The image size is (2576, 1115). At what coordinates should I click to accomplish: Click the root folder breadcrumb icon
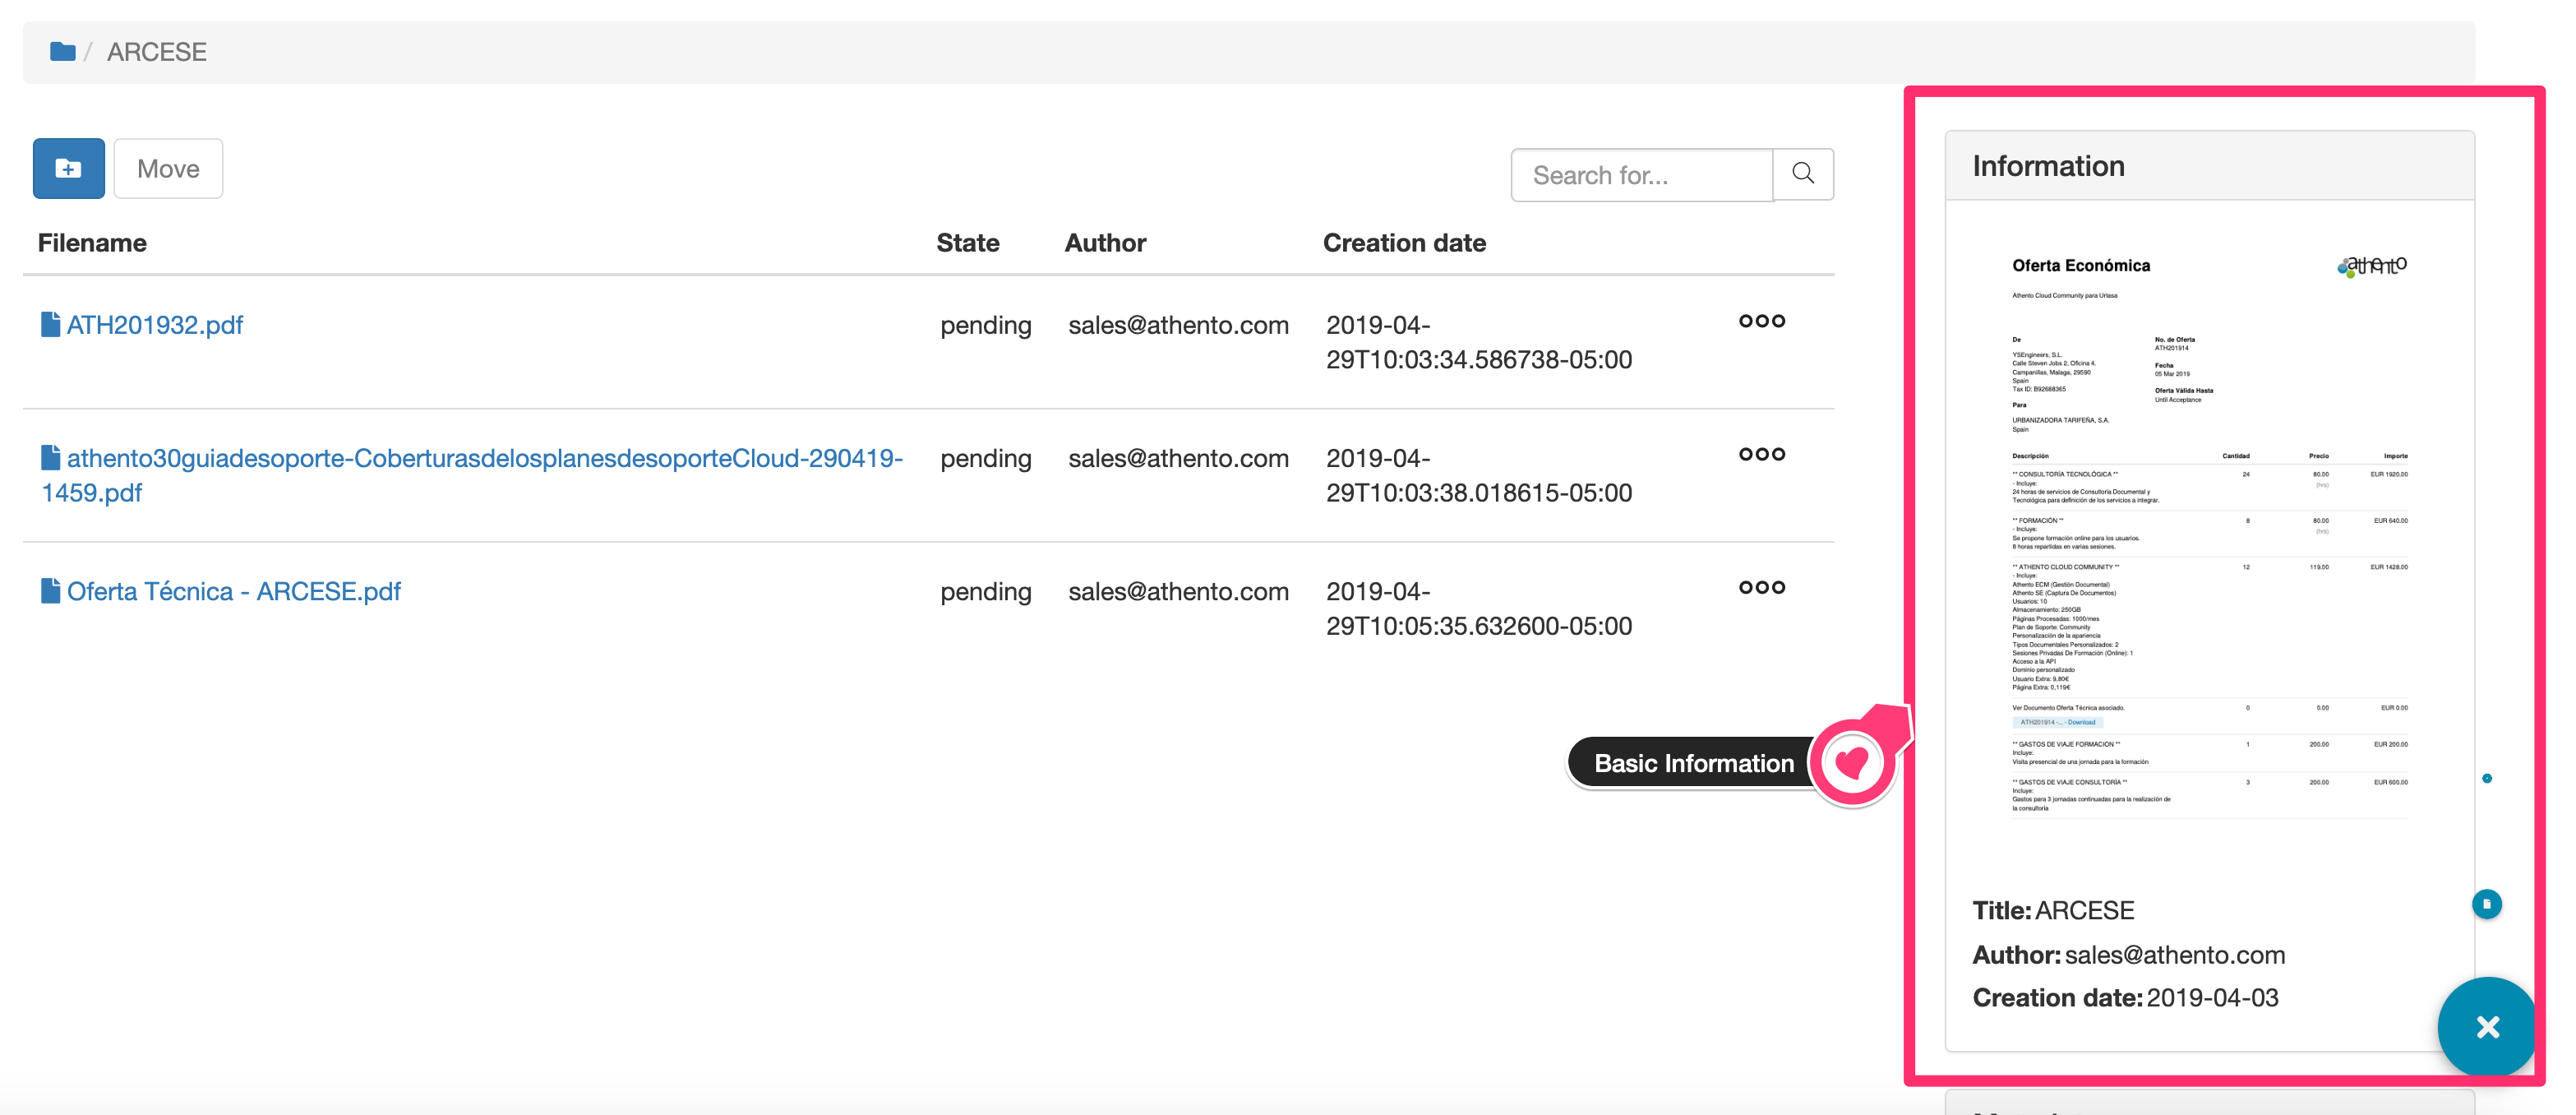[62, 52]
